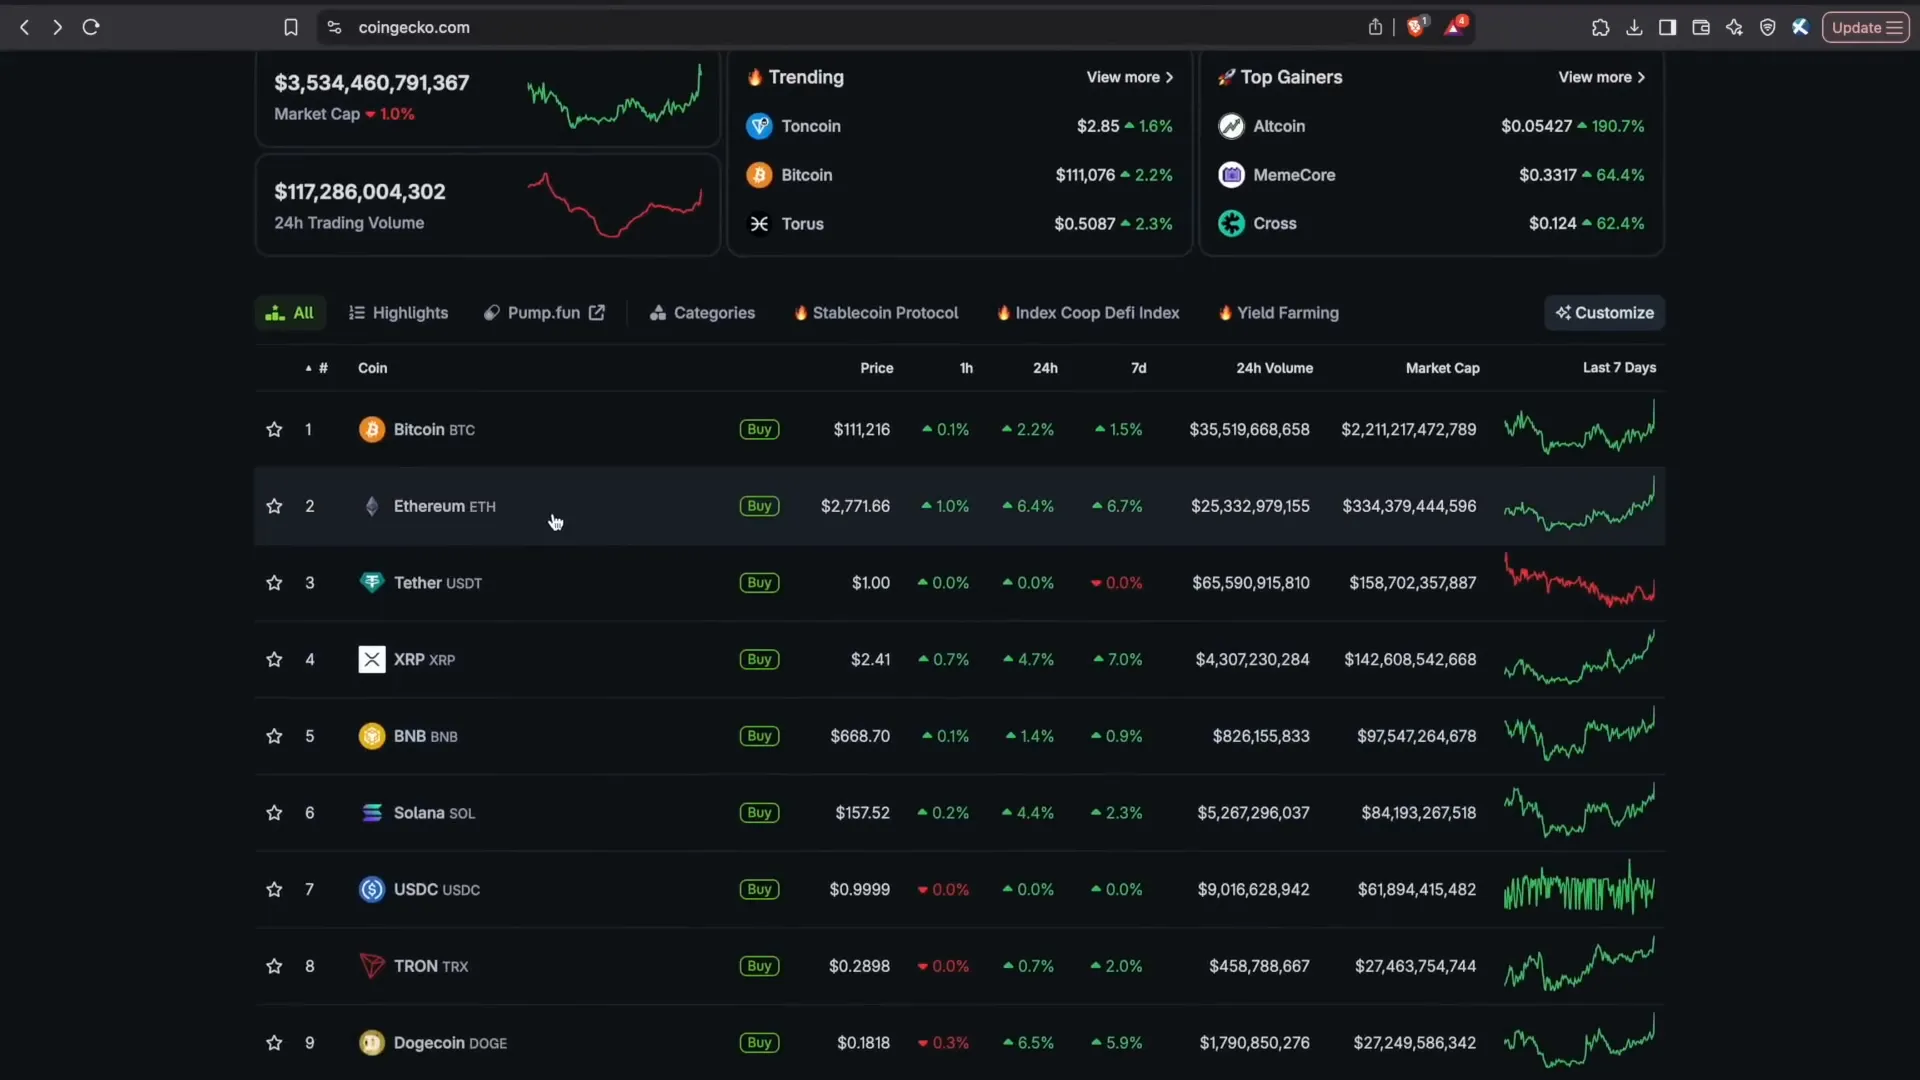Sort by the 7d column header
1920x1080 pixels.
pyautogui.click(x=1138, y=368)
